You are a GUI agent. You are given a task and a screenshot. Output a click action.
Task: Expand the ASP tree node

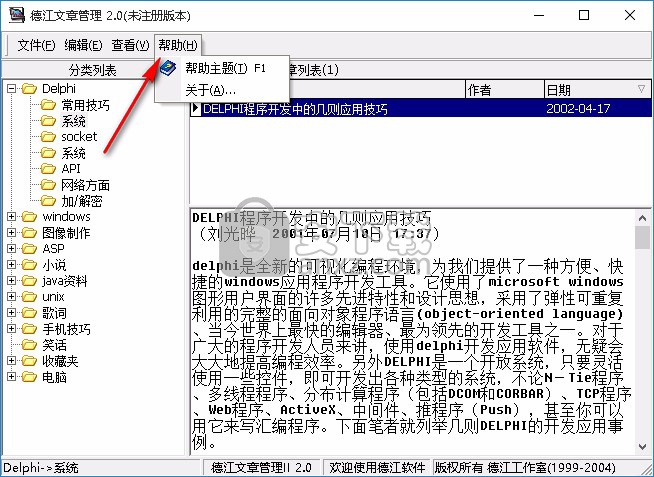(x=12, y=249)
